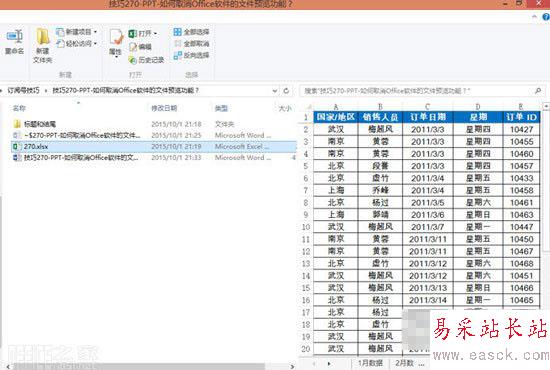Click the 订阅号技巧 breadcrumb
This screenshot has height=370, width=550.
click(x=23, y=90)
